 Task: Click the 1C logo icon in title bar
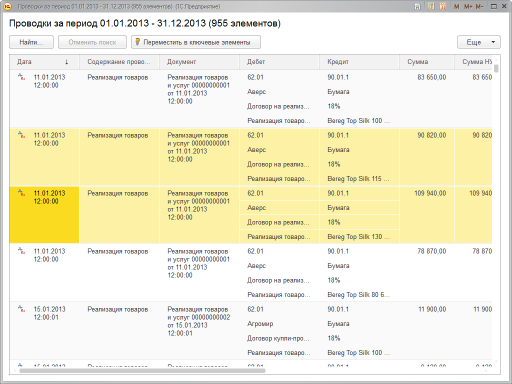point(7,6)
